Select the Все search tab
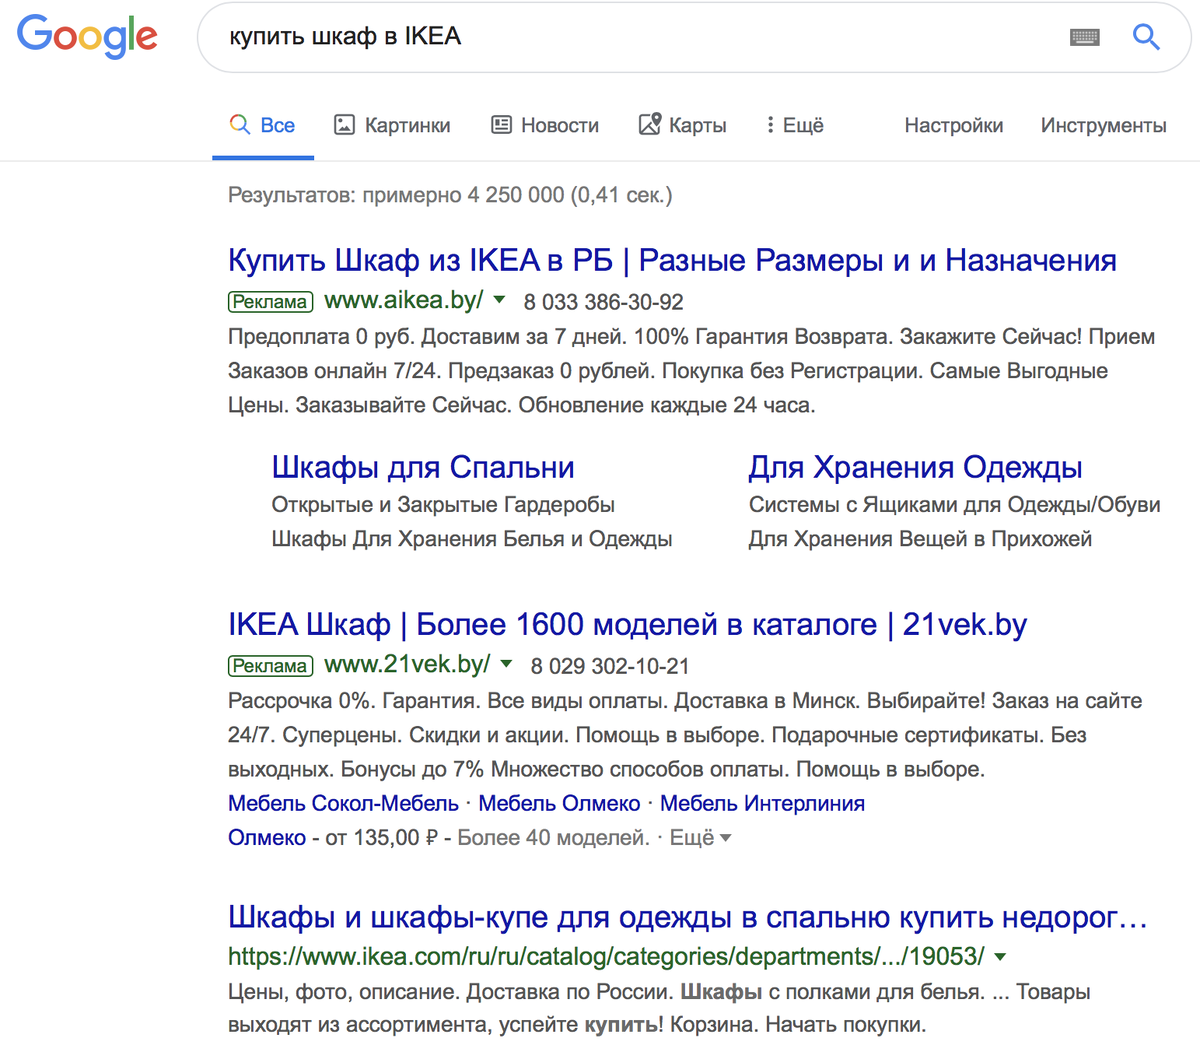1200x1059 pixels. [263, 125]
